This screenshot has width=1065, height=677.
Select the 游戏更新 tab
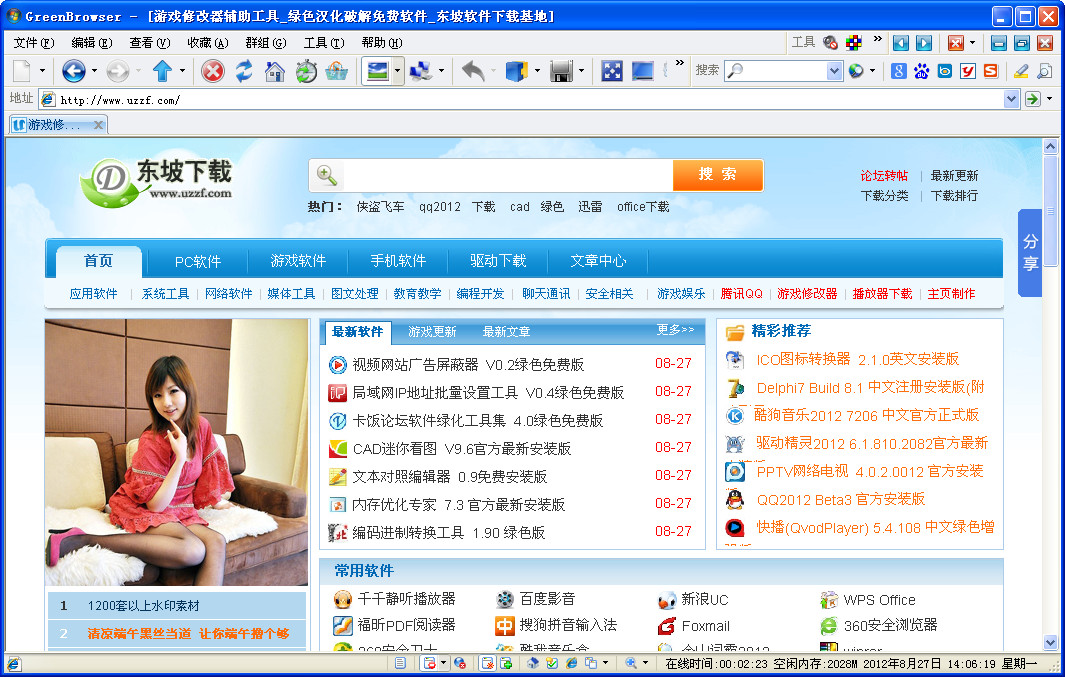432,331
